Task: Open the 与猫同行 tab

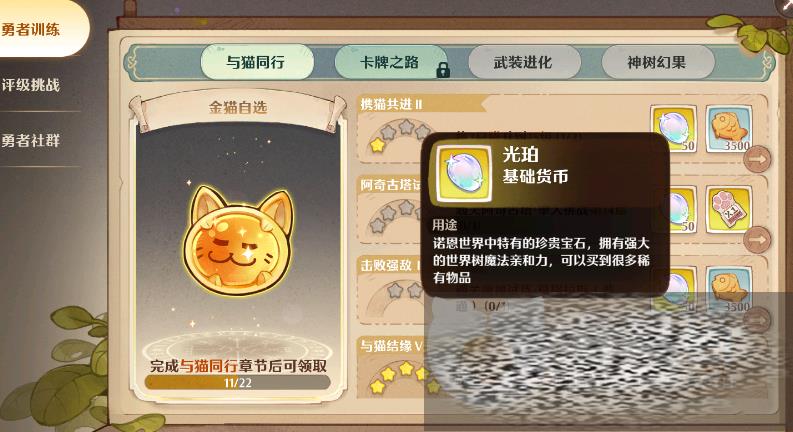Action: 257,62
